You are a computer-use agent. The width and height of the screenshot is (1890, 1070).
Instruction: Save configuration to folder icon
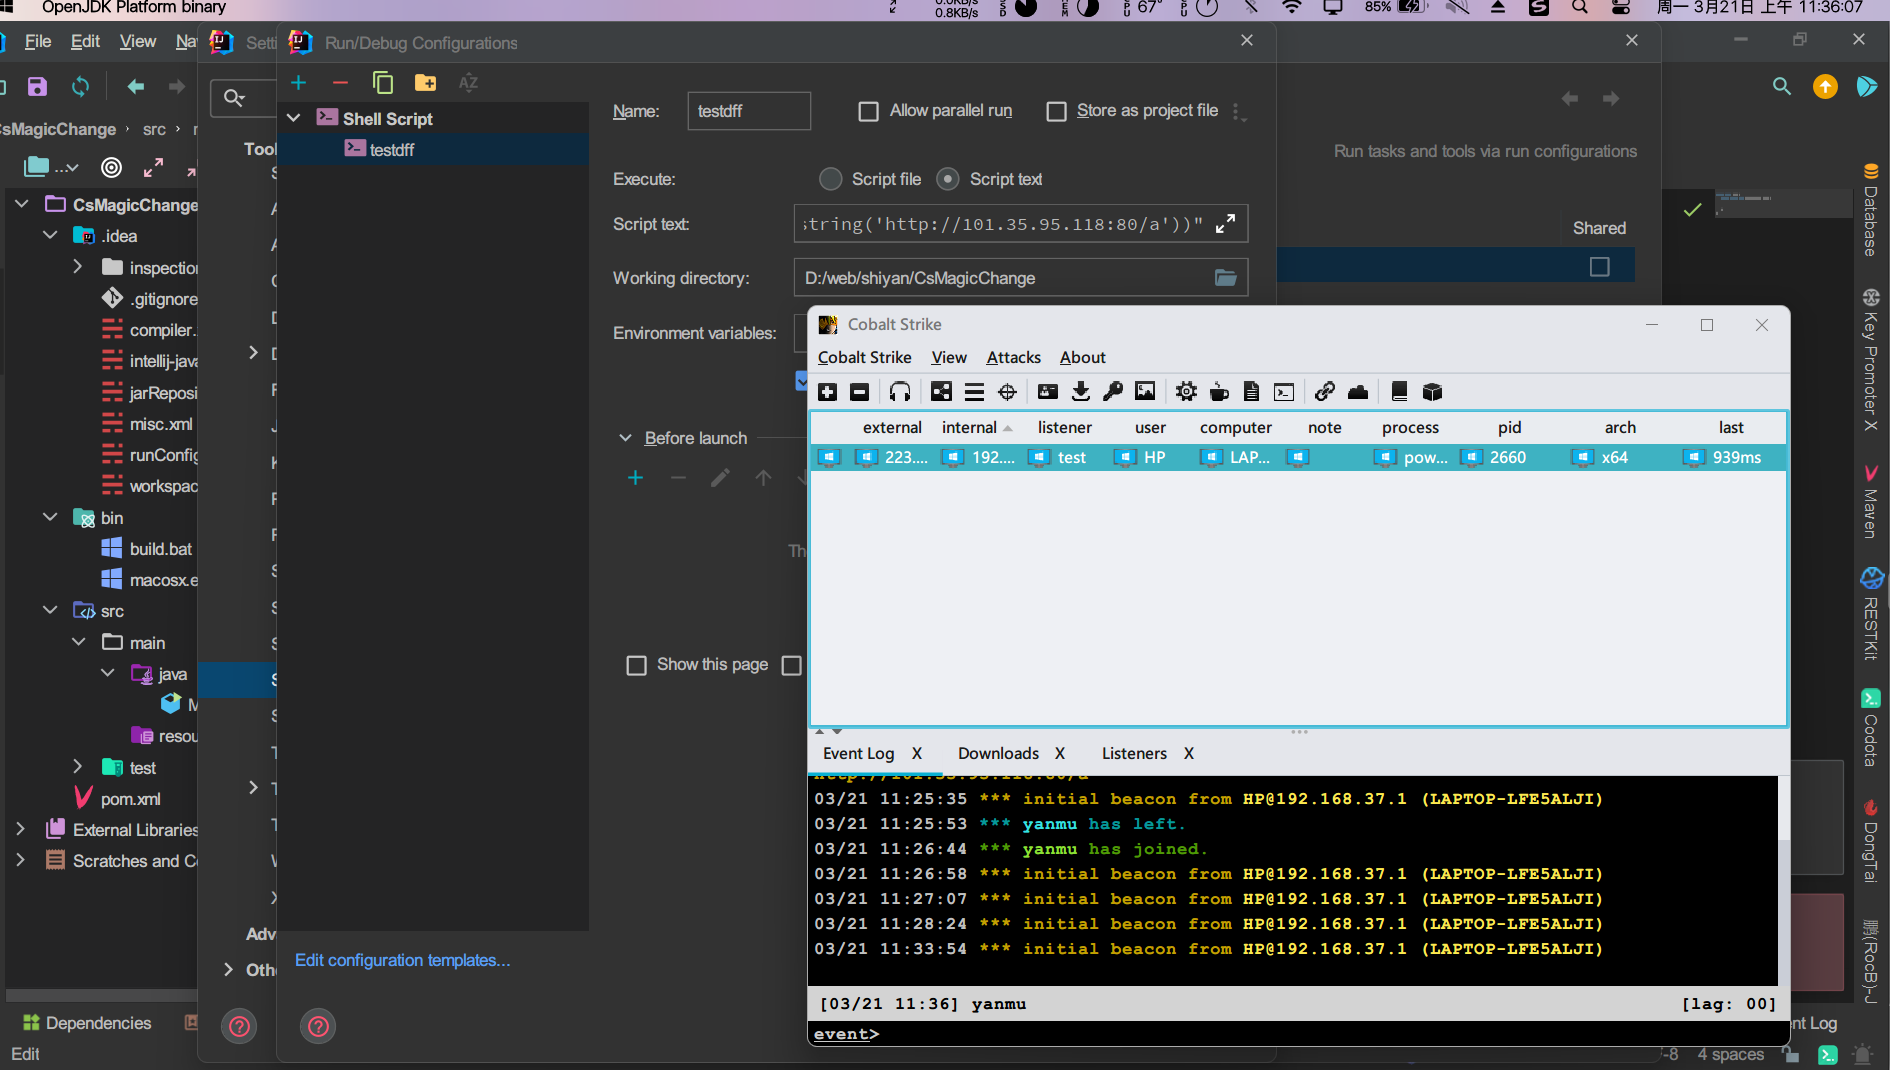[426, 83]
